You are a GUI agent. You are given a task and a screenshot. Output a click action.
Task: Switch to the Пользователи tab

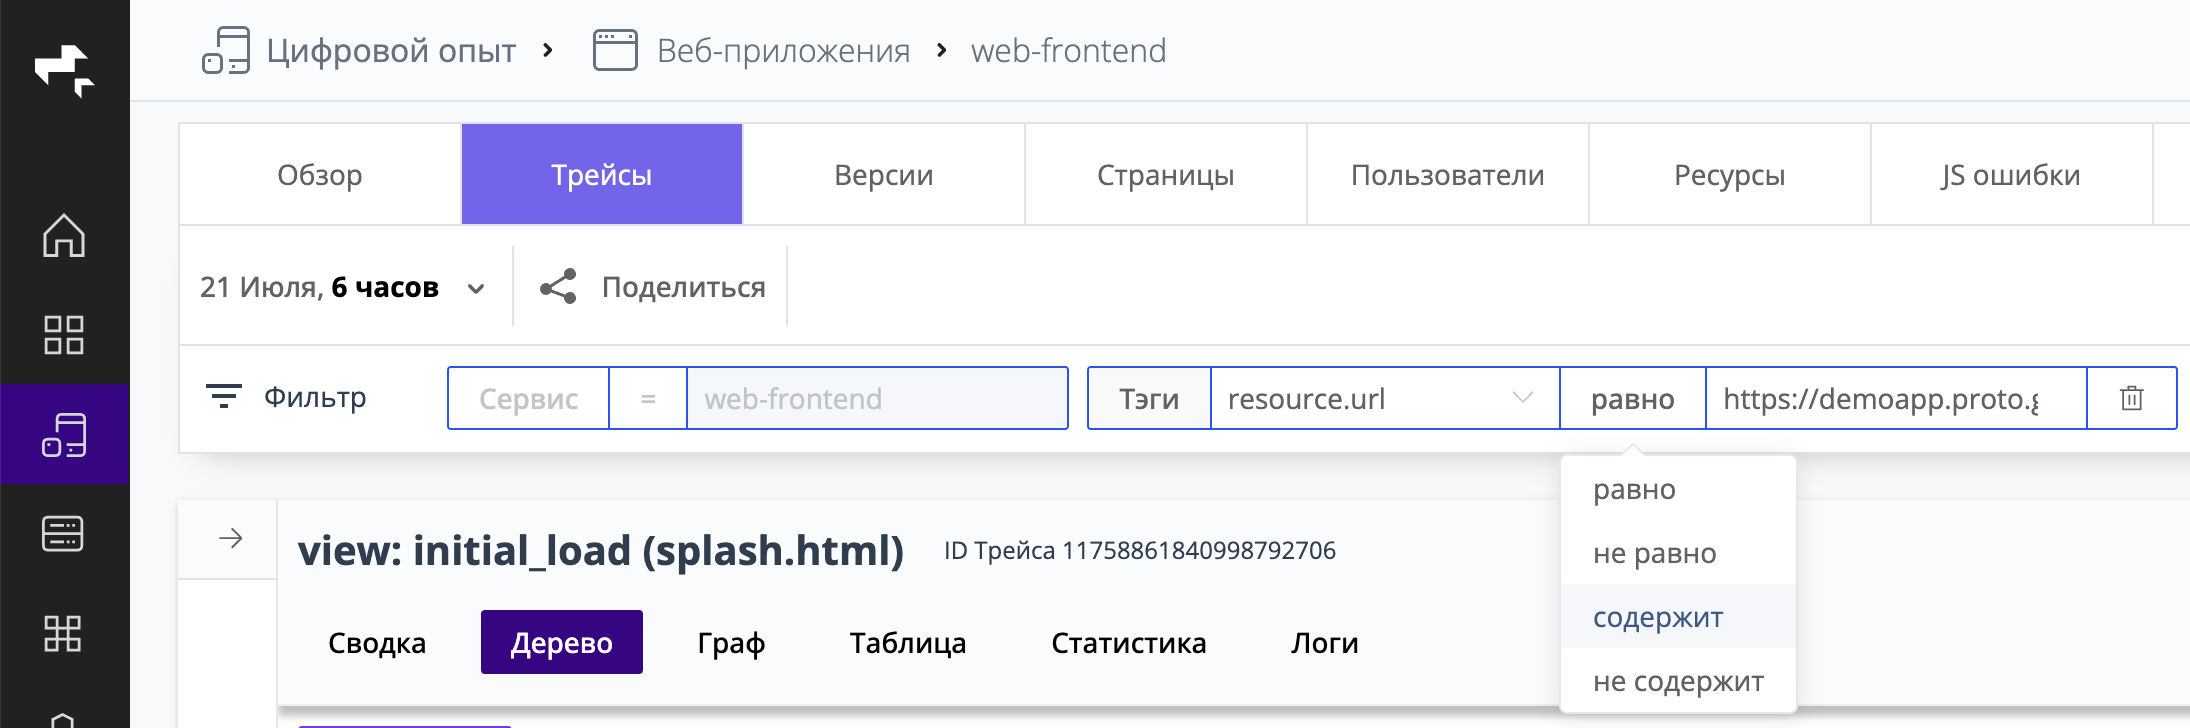click(1448, 175)
